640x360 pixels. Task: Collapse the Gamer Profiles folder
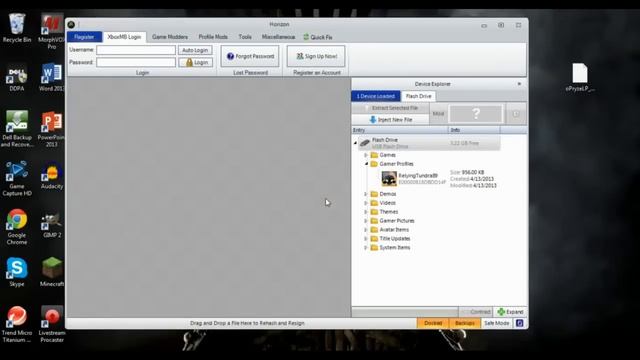pos(366,164)
